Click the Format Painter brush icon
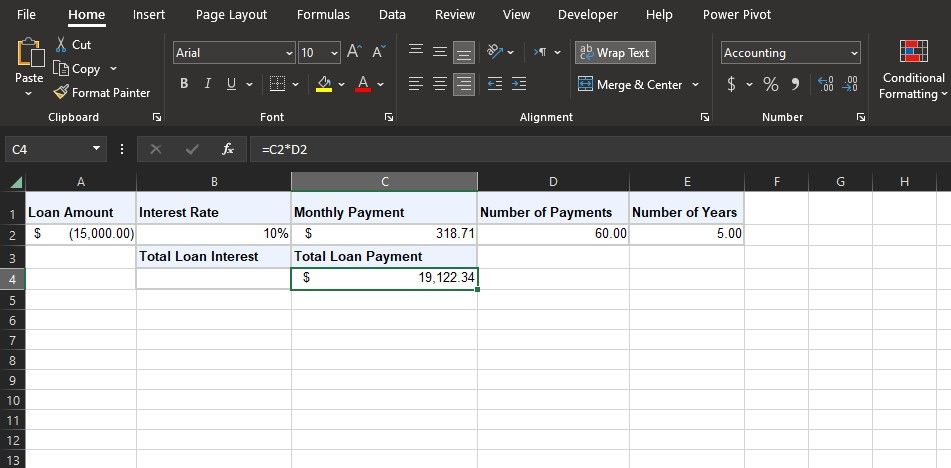Image resolution: width=951 pixels, height=468 pixels. pos(61,93)
